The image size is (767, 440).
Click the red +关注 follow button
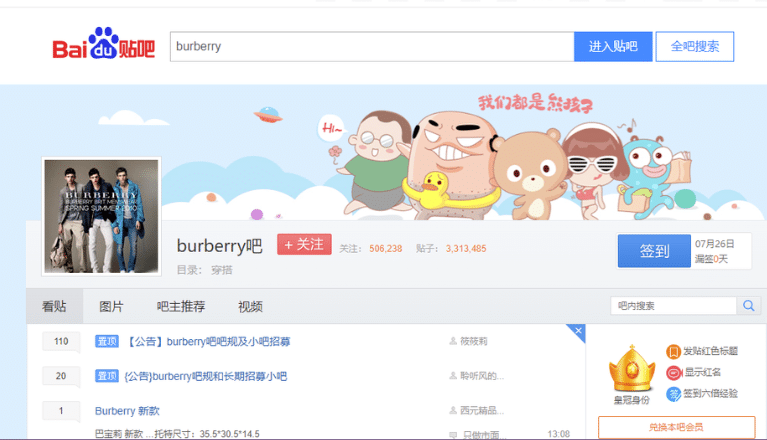pos(304,244)
